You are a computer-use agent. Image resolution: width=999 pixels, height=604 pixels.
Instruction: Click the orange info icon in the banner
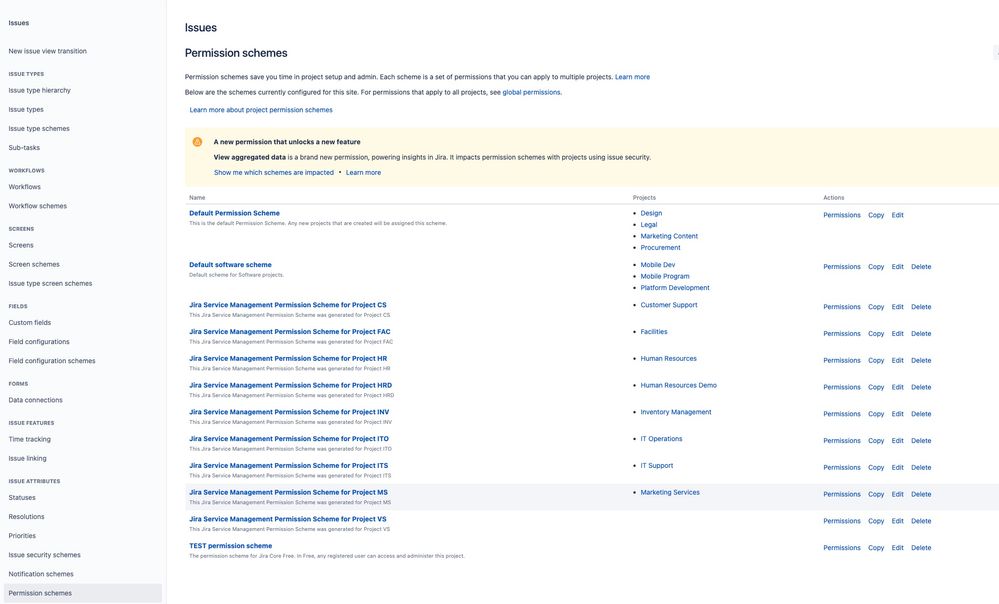click(x=198, y=141)
